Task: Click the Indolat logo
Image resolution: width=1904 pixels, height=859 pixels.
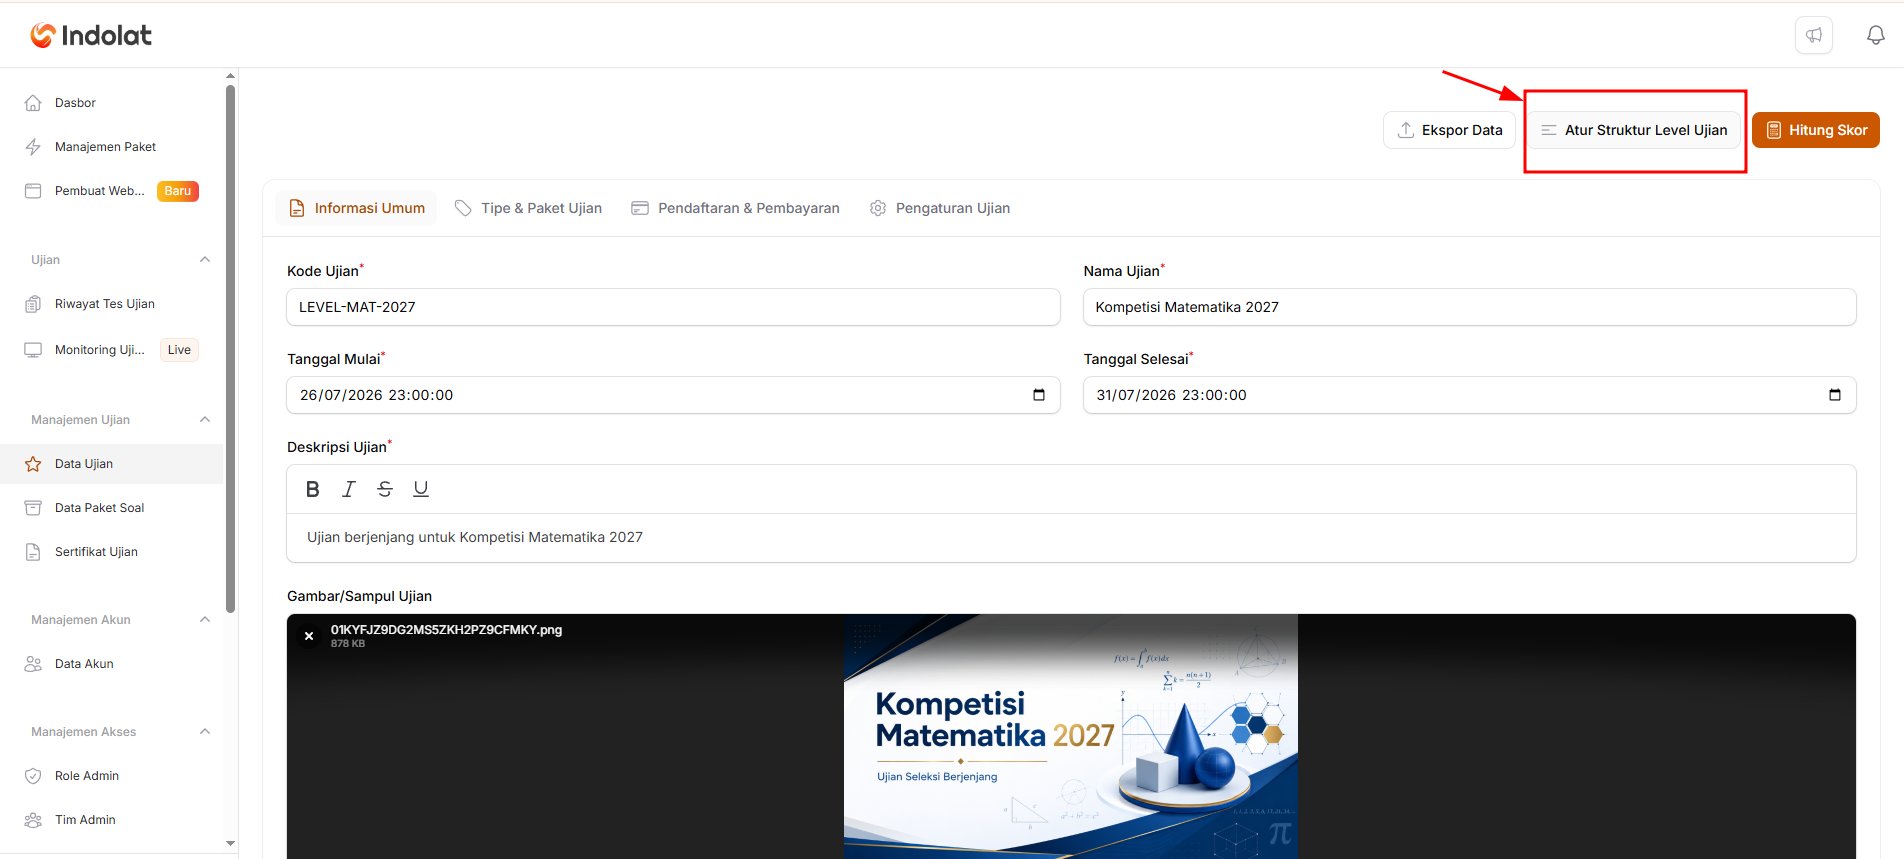Action: (91, 36)
